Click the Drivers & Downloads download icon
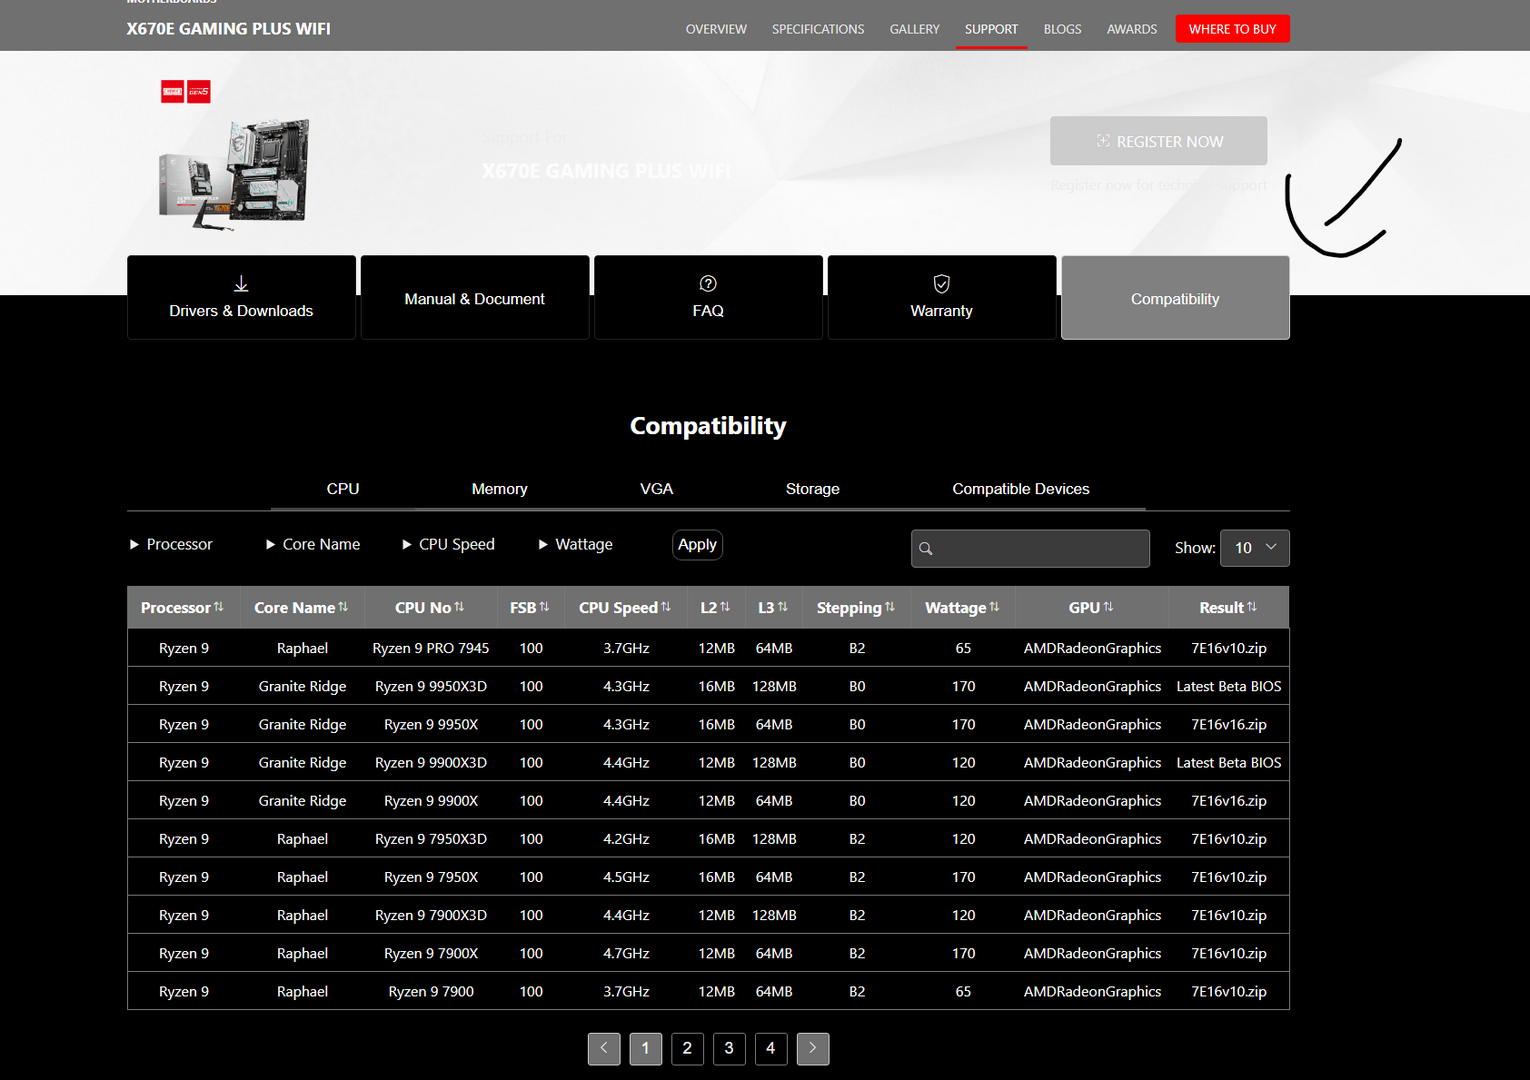 241,284
